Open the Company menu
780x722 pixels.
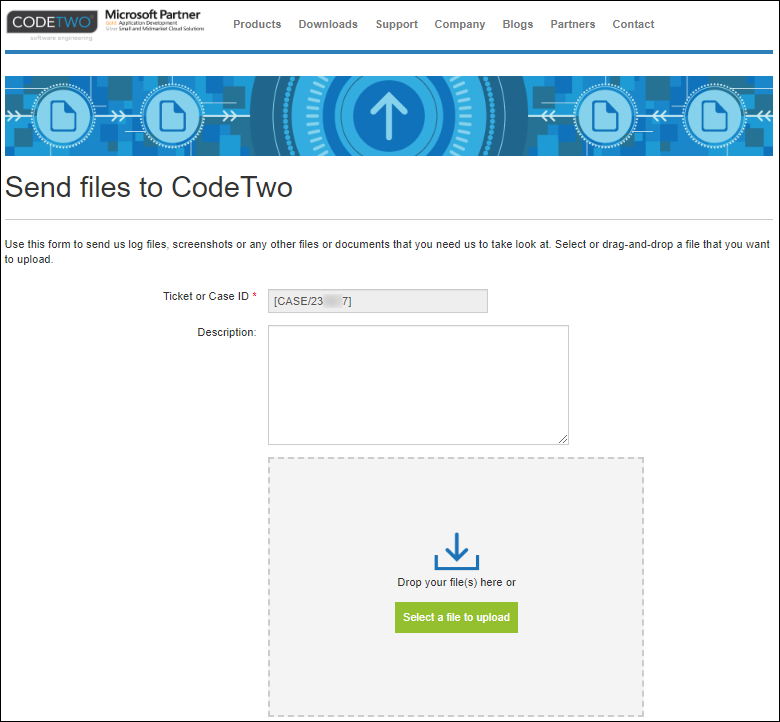pyautogui.click(x=460, y=24)
